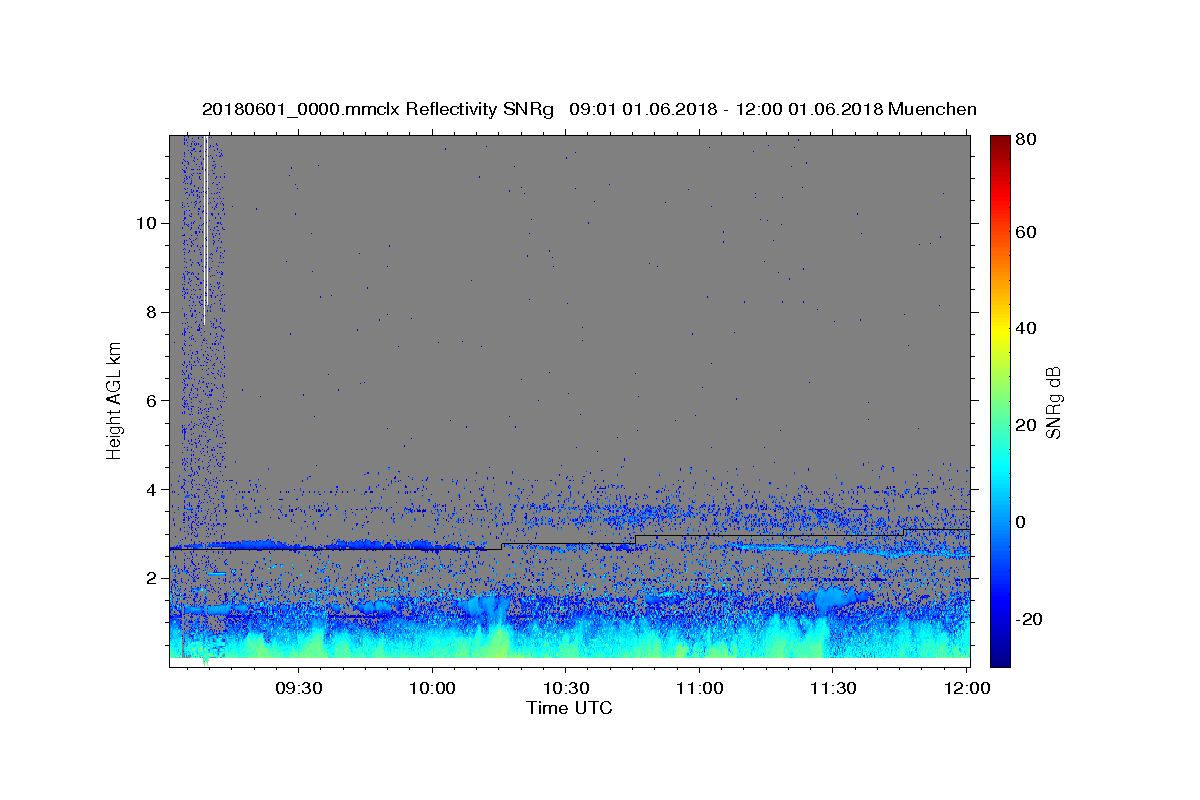Click the 12:00 time tick label
Screen dimensions: 1200x800
966,688
